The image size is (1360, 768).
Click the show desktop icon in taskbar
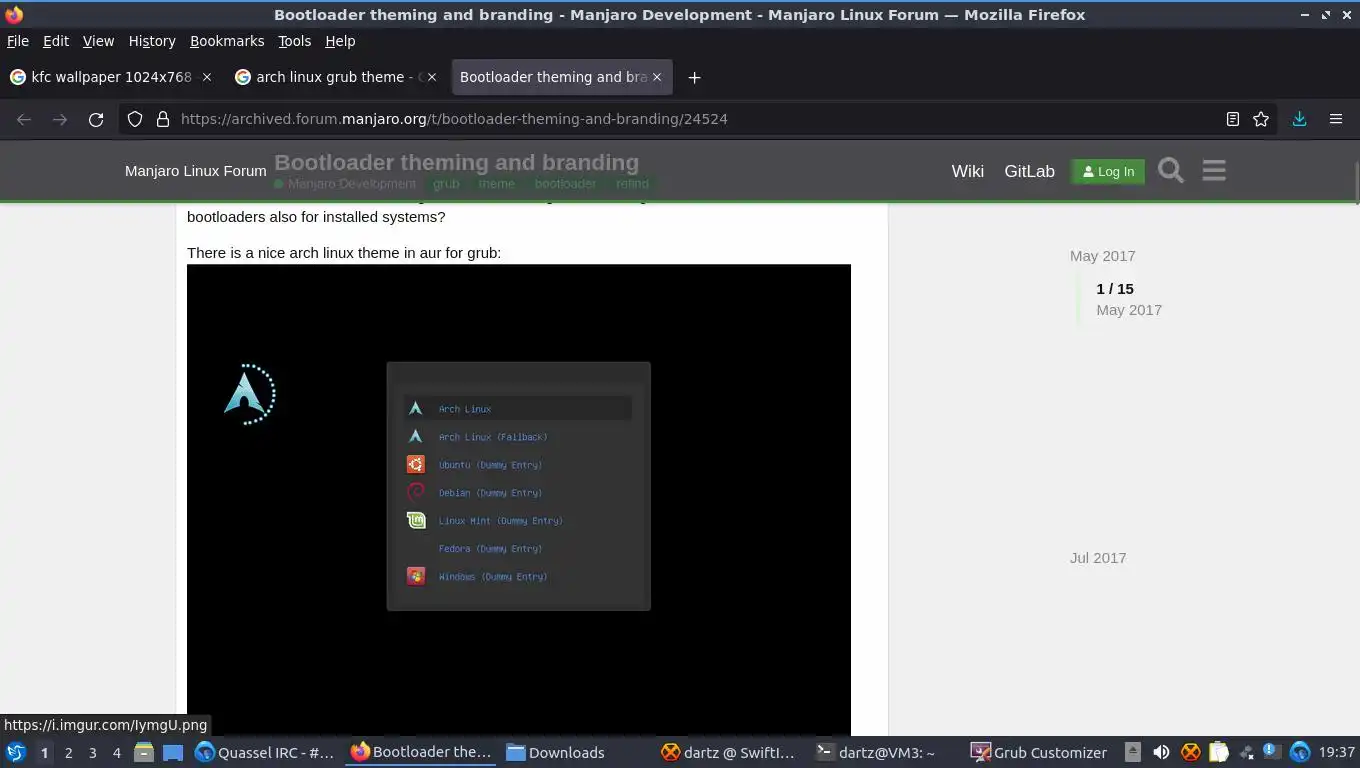173,752
